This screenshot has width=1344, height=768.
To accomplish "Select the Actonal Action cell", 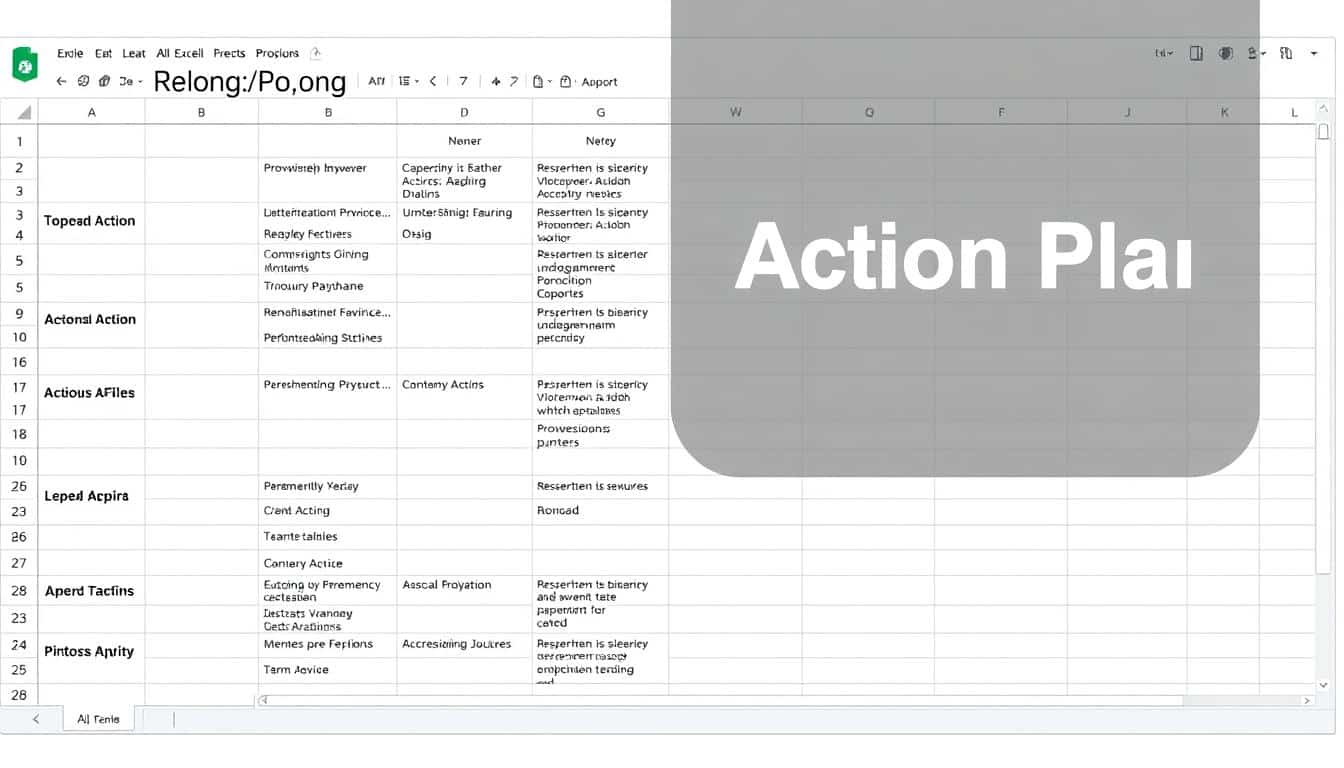I will [x=89, y=319].
